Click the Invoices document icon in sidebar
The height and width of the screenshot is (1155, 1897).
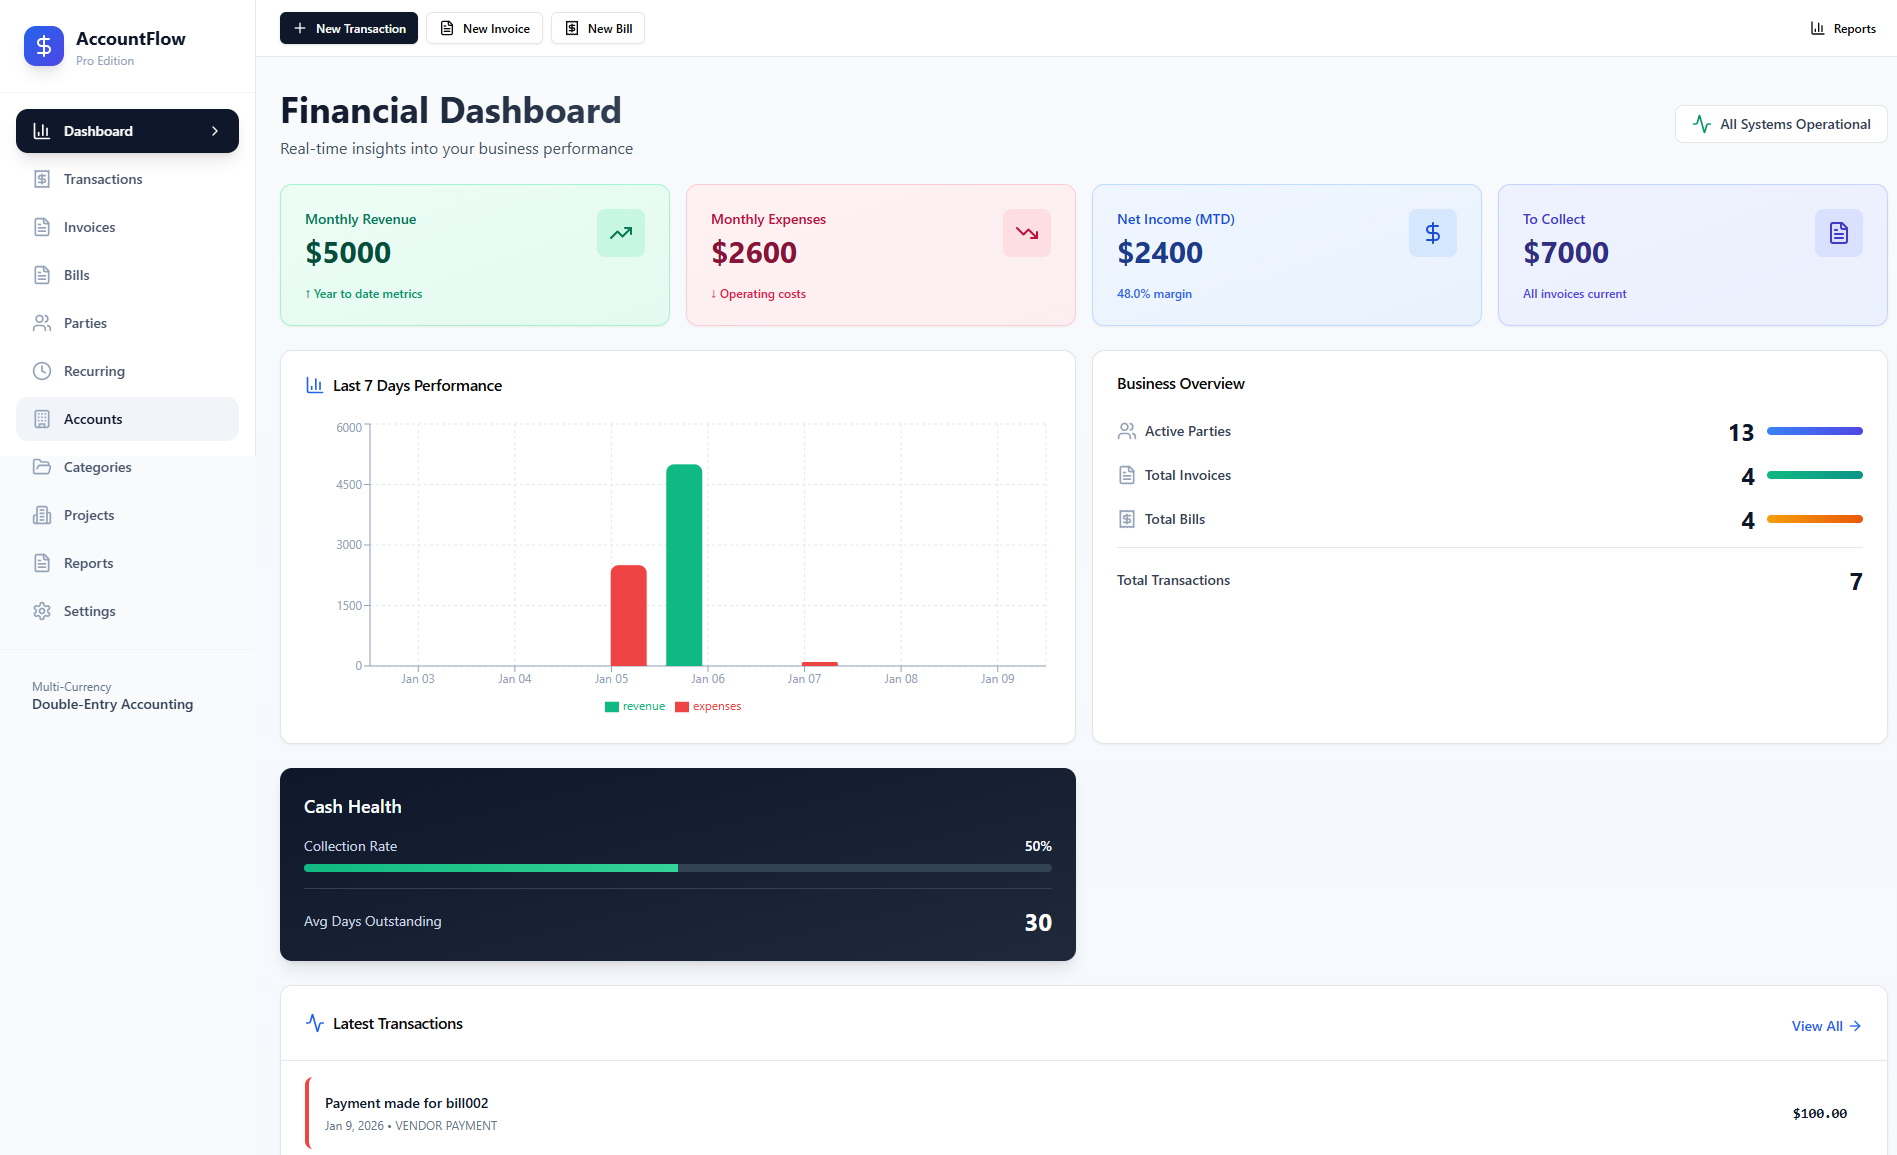[42, 227]
